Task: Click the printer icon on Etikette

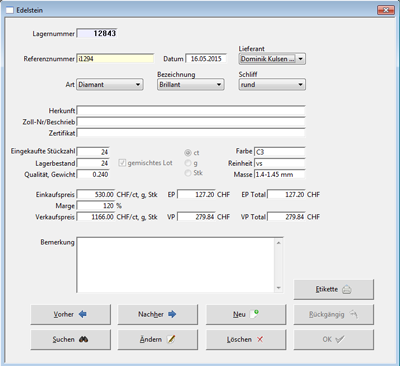Action: tap(347, 289)
